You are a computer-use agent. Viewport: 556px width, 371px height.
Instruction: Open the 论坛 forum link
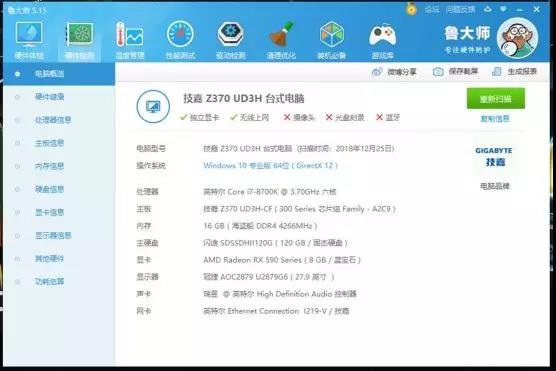click(432, 10)
